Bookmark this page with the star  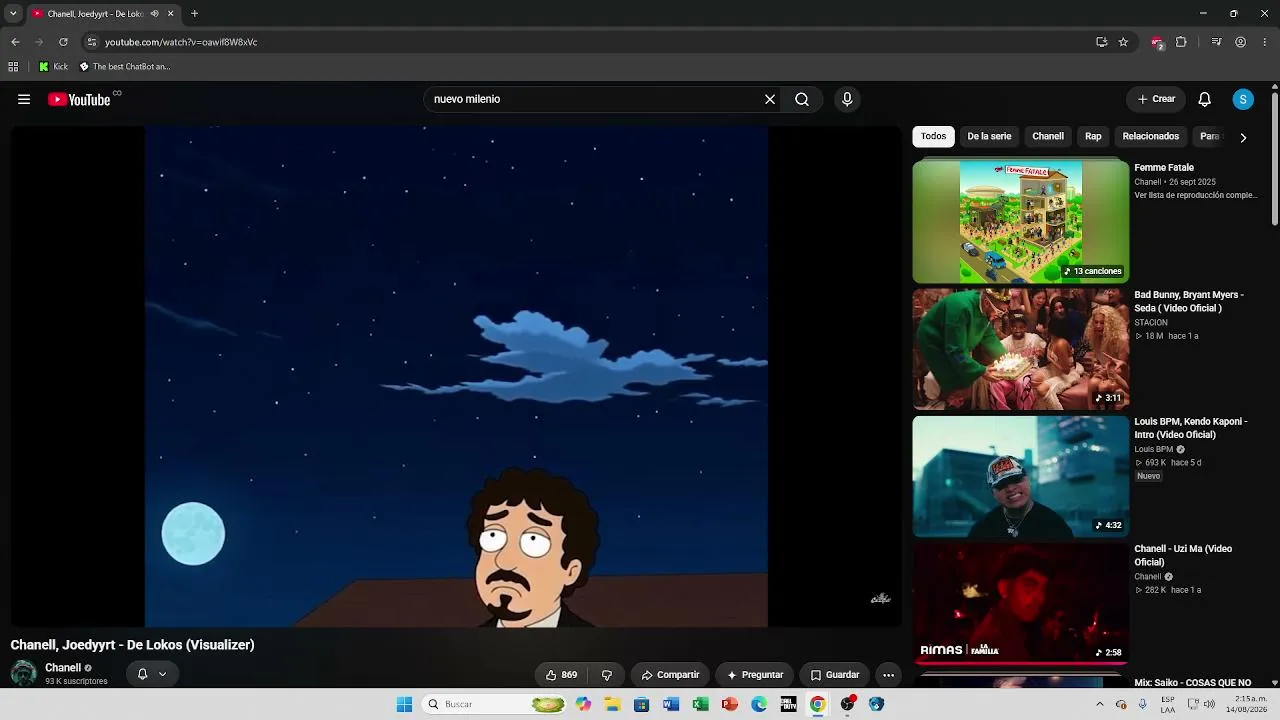[1123, 42]
